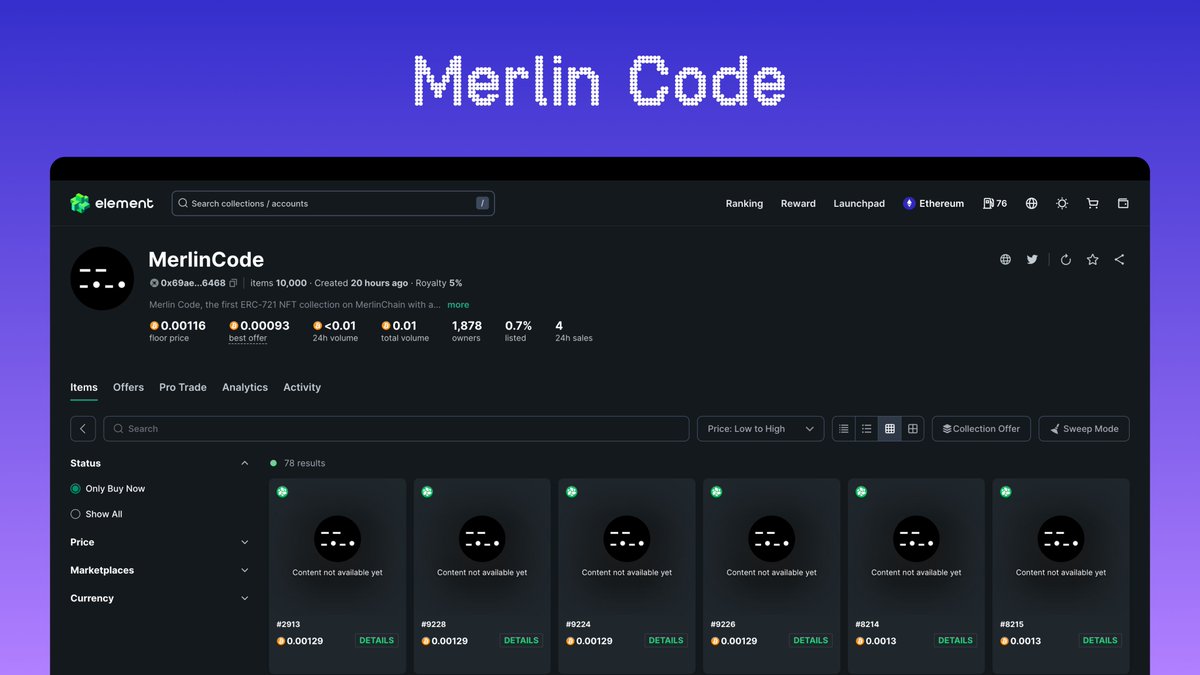Viewport: 1200px width, 675px height.
Task: Click marketplace badge on item #9224
Action: pyautogui.click(x=572, y=491)
